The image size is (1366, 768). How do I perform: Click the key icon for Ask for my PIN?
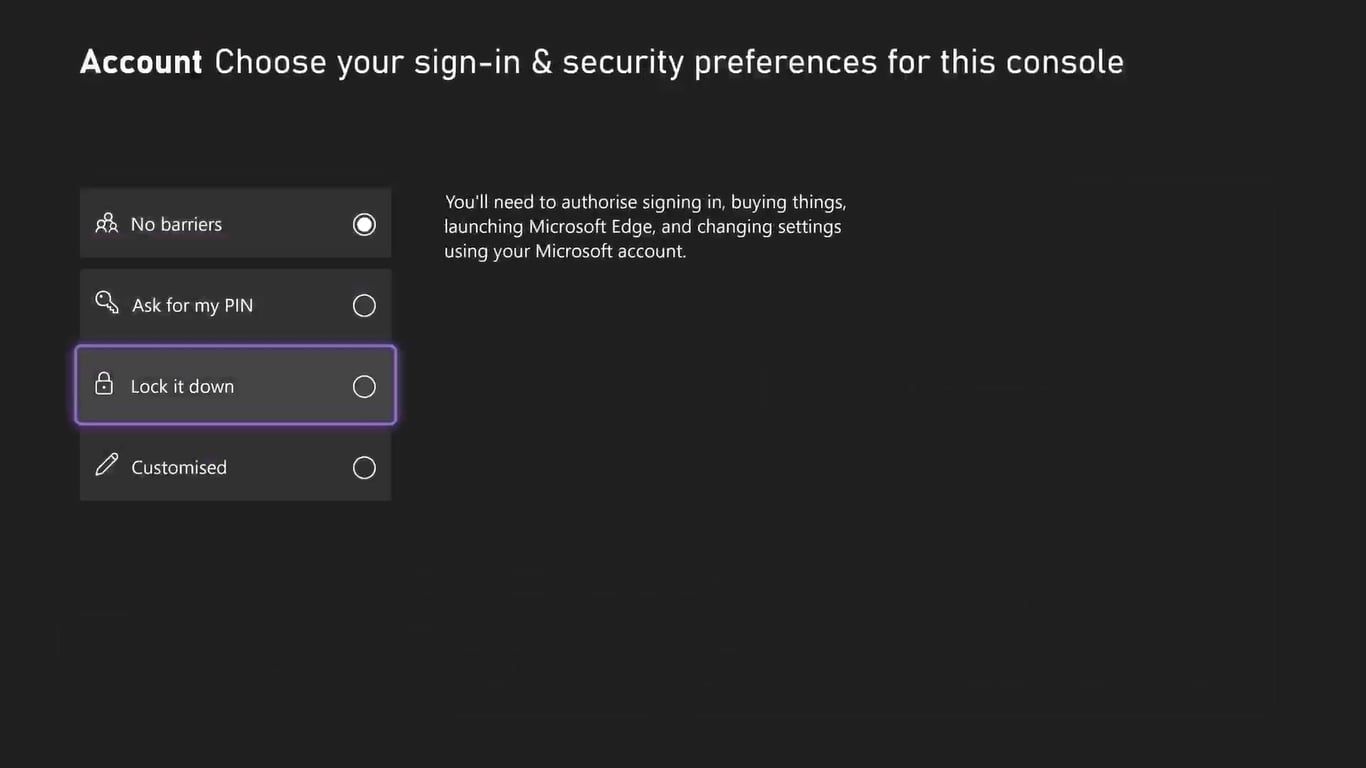(106, 302)
